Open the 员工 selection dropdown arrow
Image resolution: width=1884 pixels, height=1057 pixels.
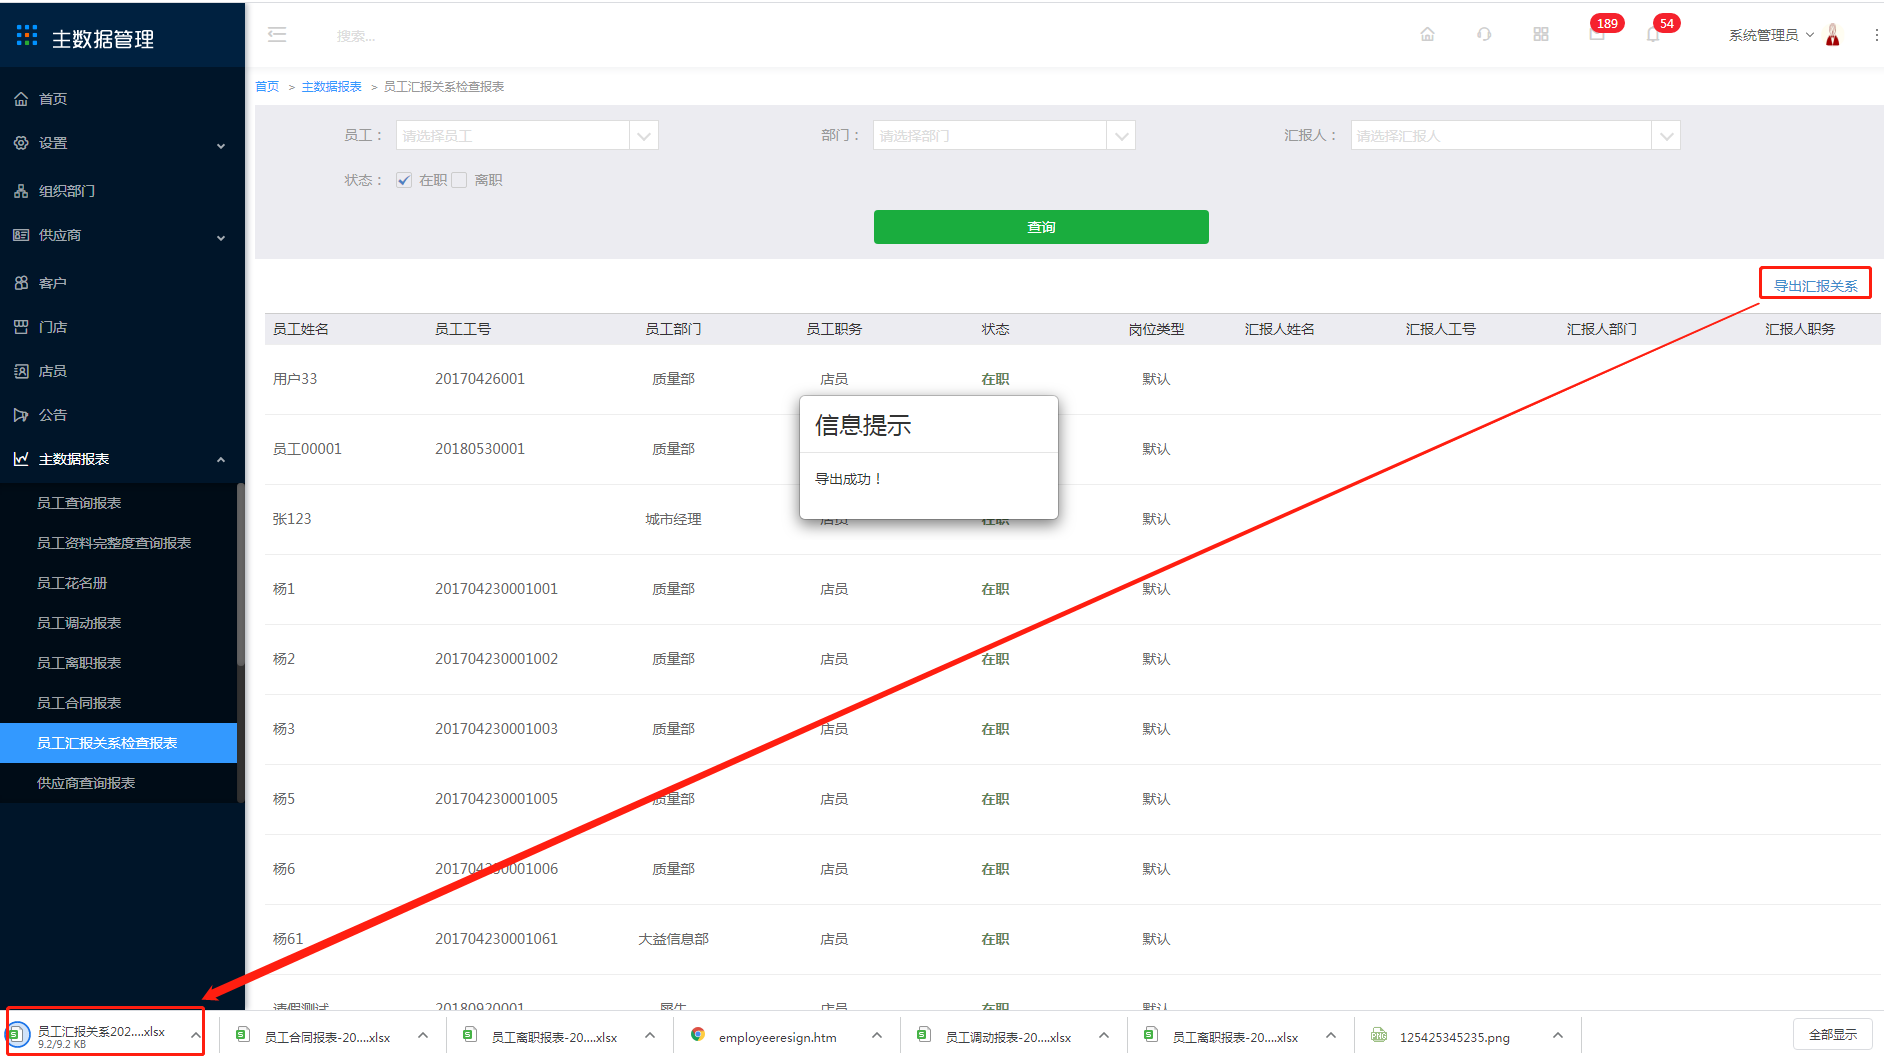[x=644, y=136]
